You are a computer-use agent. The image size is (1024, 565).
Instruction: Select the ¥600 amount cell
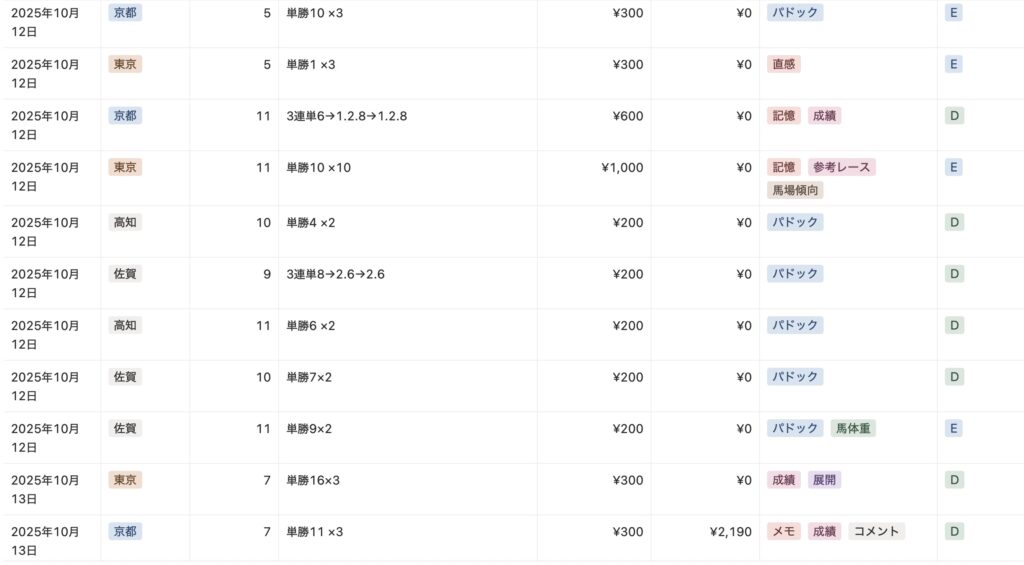(628, 116)
